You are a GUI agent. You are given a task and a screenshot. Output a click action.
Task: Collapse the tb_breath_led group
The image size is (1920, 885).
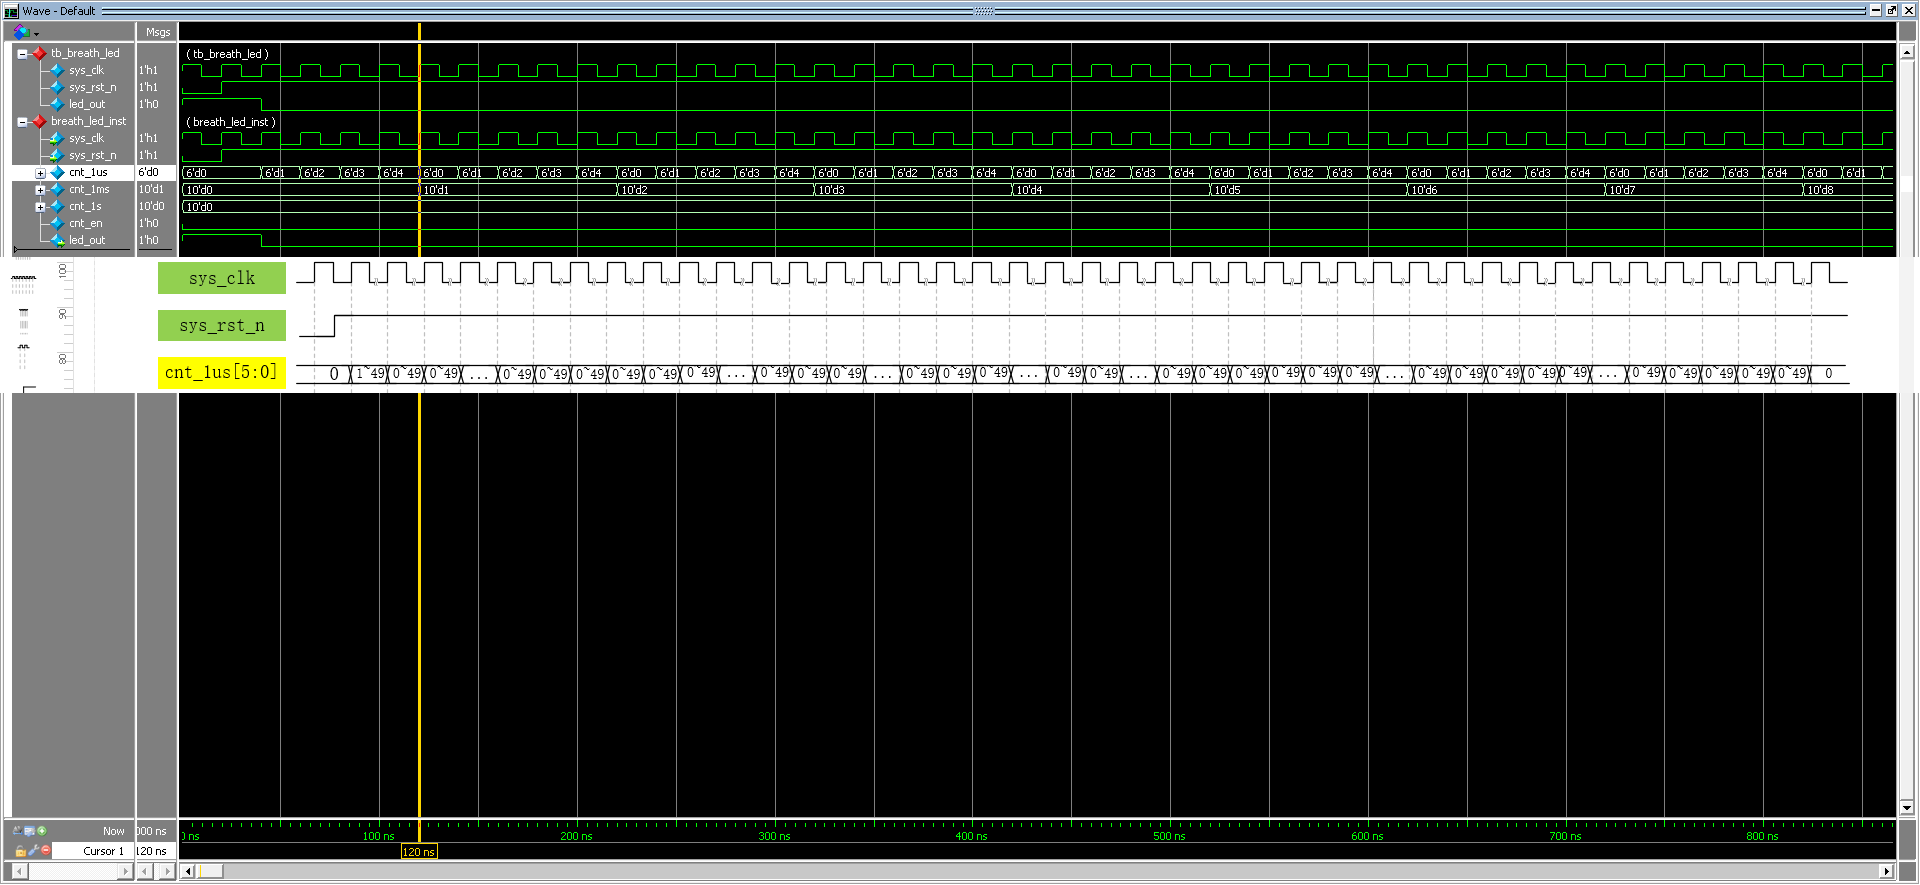pyautogui.click(x=22, y=54)
